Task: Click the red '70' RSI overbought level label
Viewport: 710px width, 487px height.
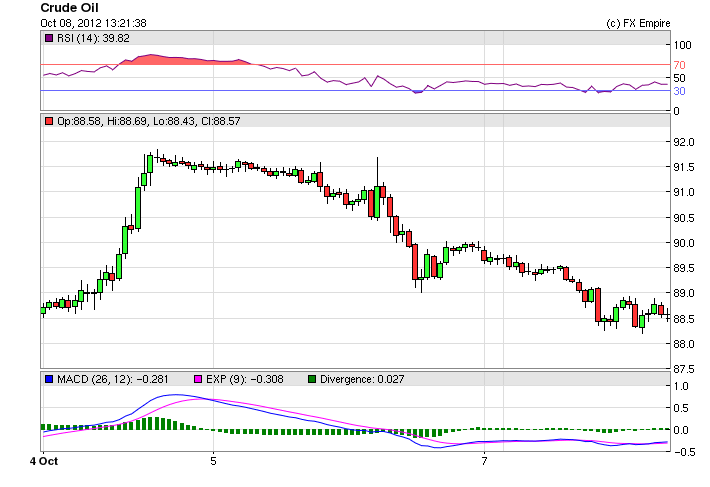Action: click(679, 65)
